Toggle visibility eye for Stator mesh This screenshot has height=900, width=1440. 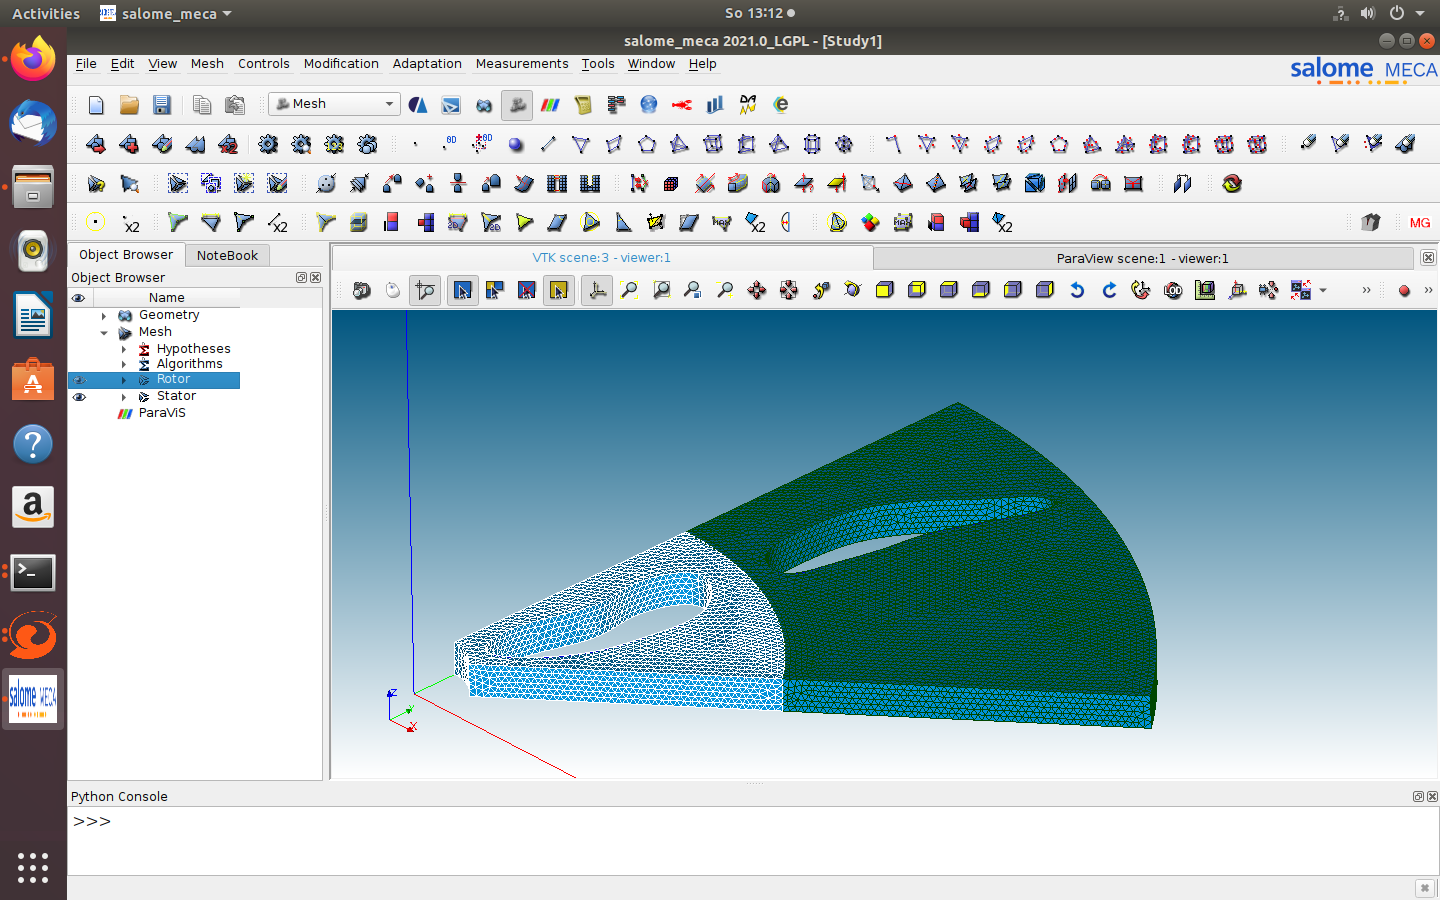pyautogui.click(x=79, y=397)
